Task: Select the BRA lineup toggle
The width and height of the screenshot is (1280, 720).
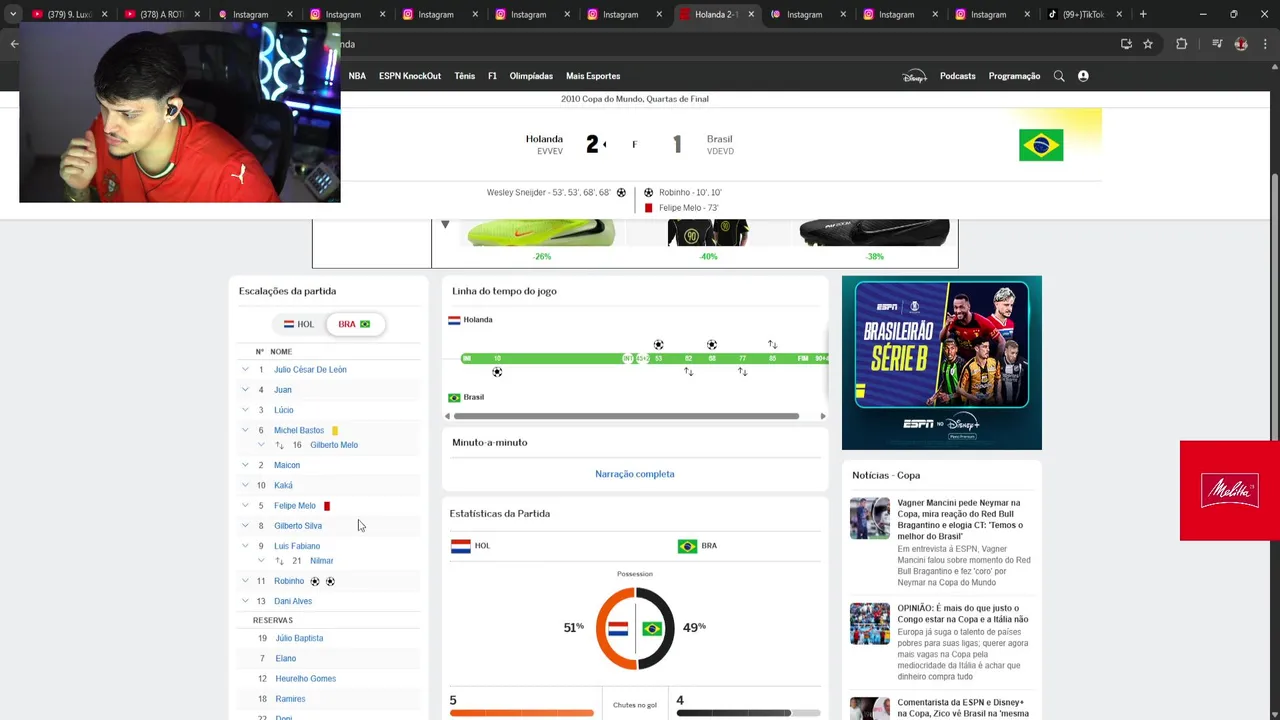Action: [x=355, y=324]
